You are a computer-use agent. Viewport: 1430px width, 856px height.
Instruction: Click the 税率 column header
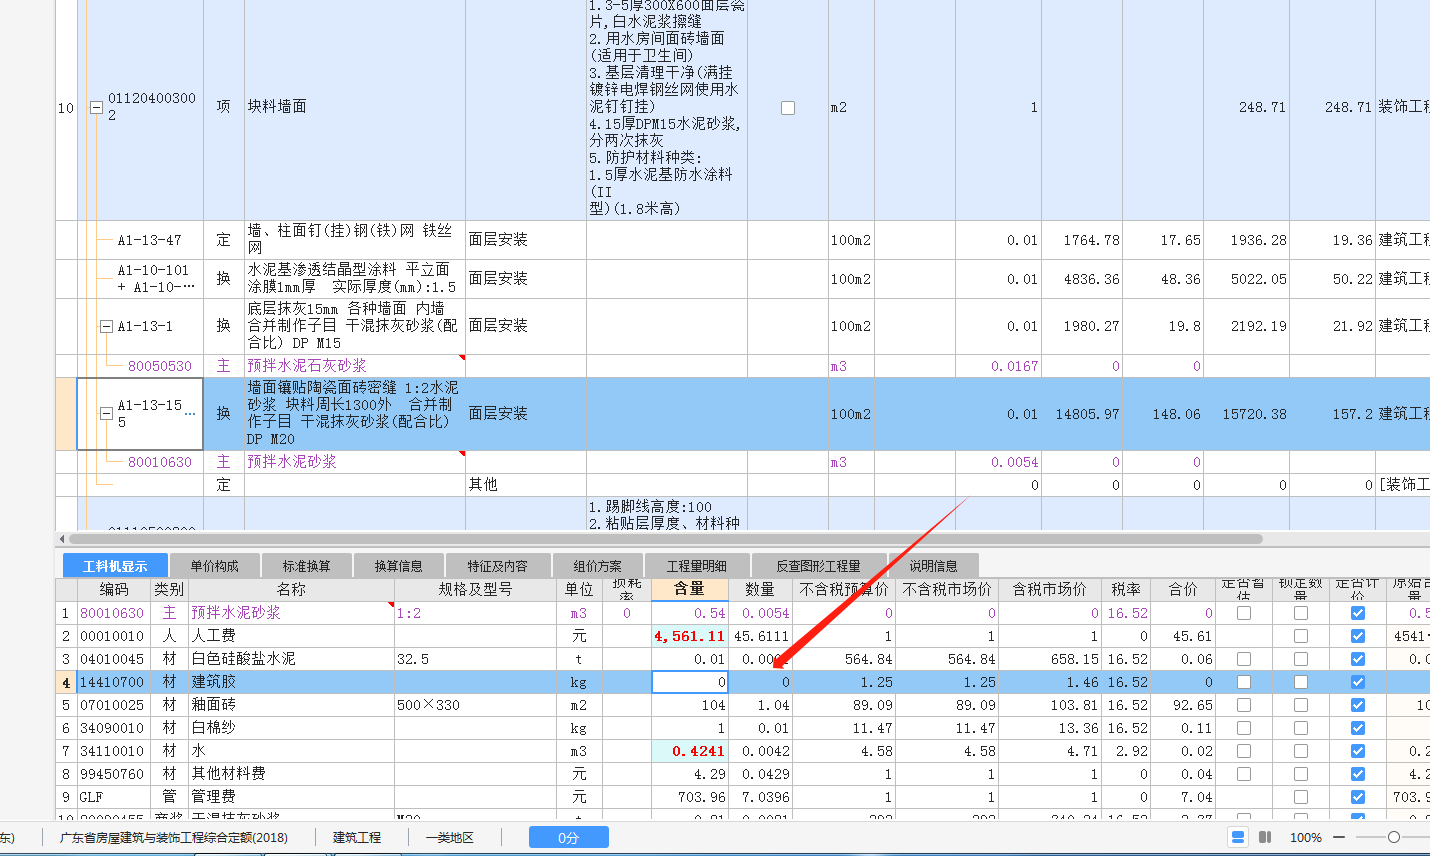[1126, 589]
